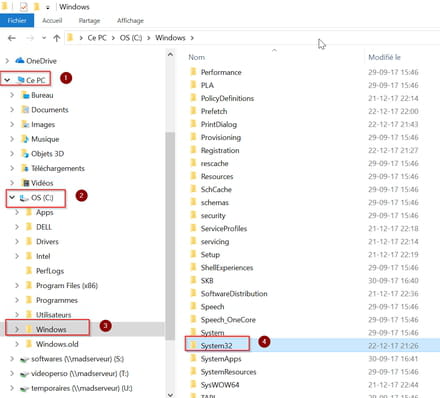This screenshot has width=440, height=398.
Task: Expand Program Files (x86) node
Action: pyautogui.click(x=17, y=285)
